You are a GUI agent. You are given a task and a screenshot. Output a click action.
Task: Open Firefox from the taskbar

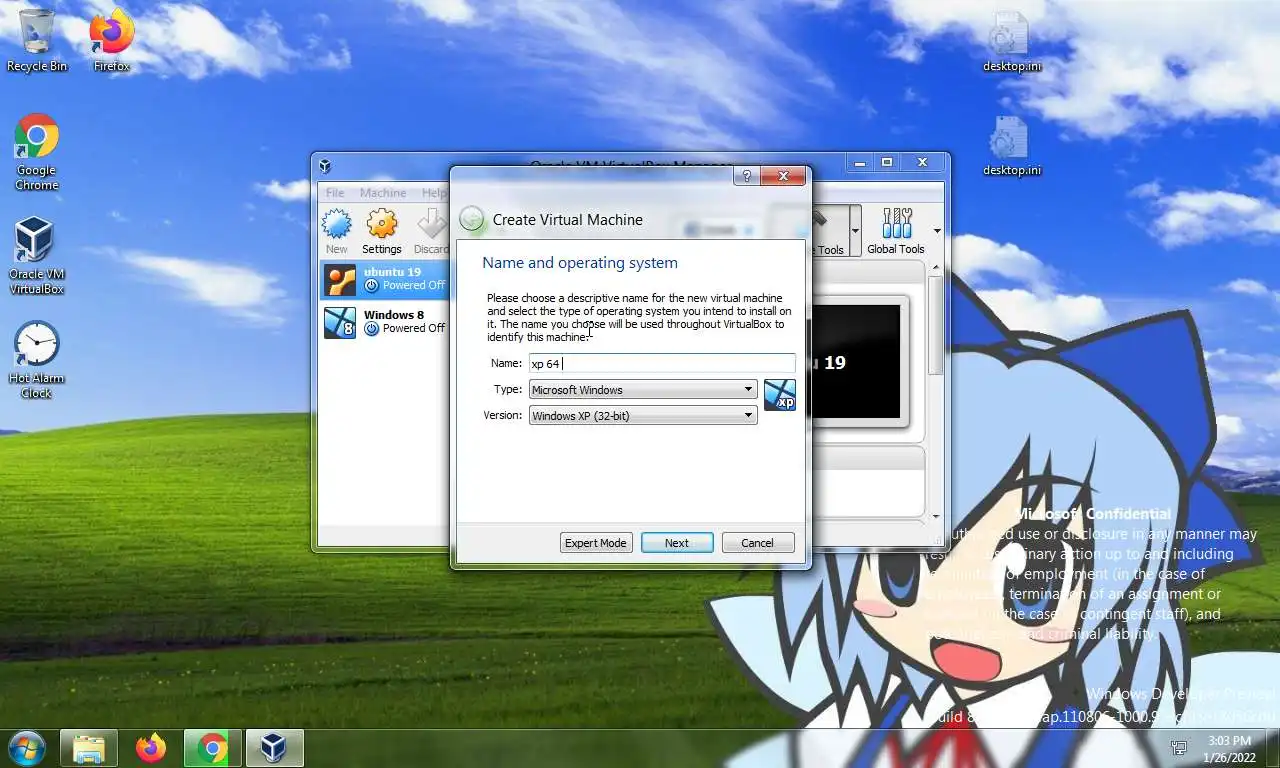coord(151,748)
